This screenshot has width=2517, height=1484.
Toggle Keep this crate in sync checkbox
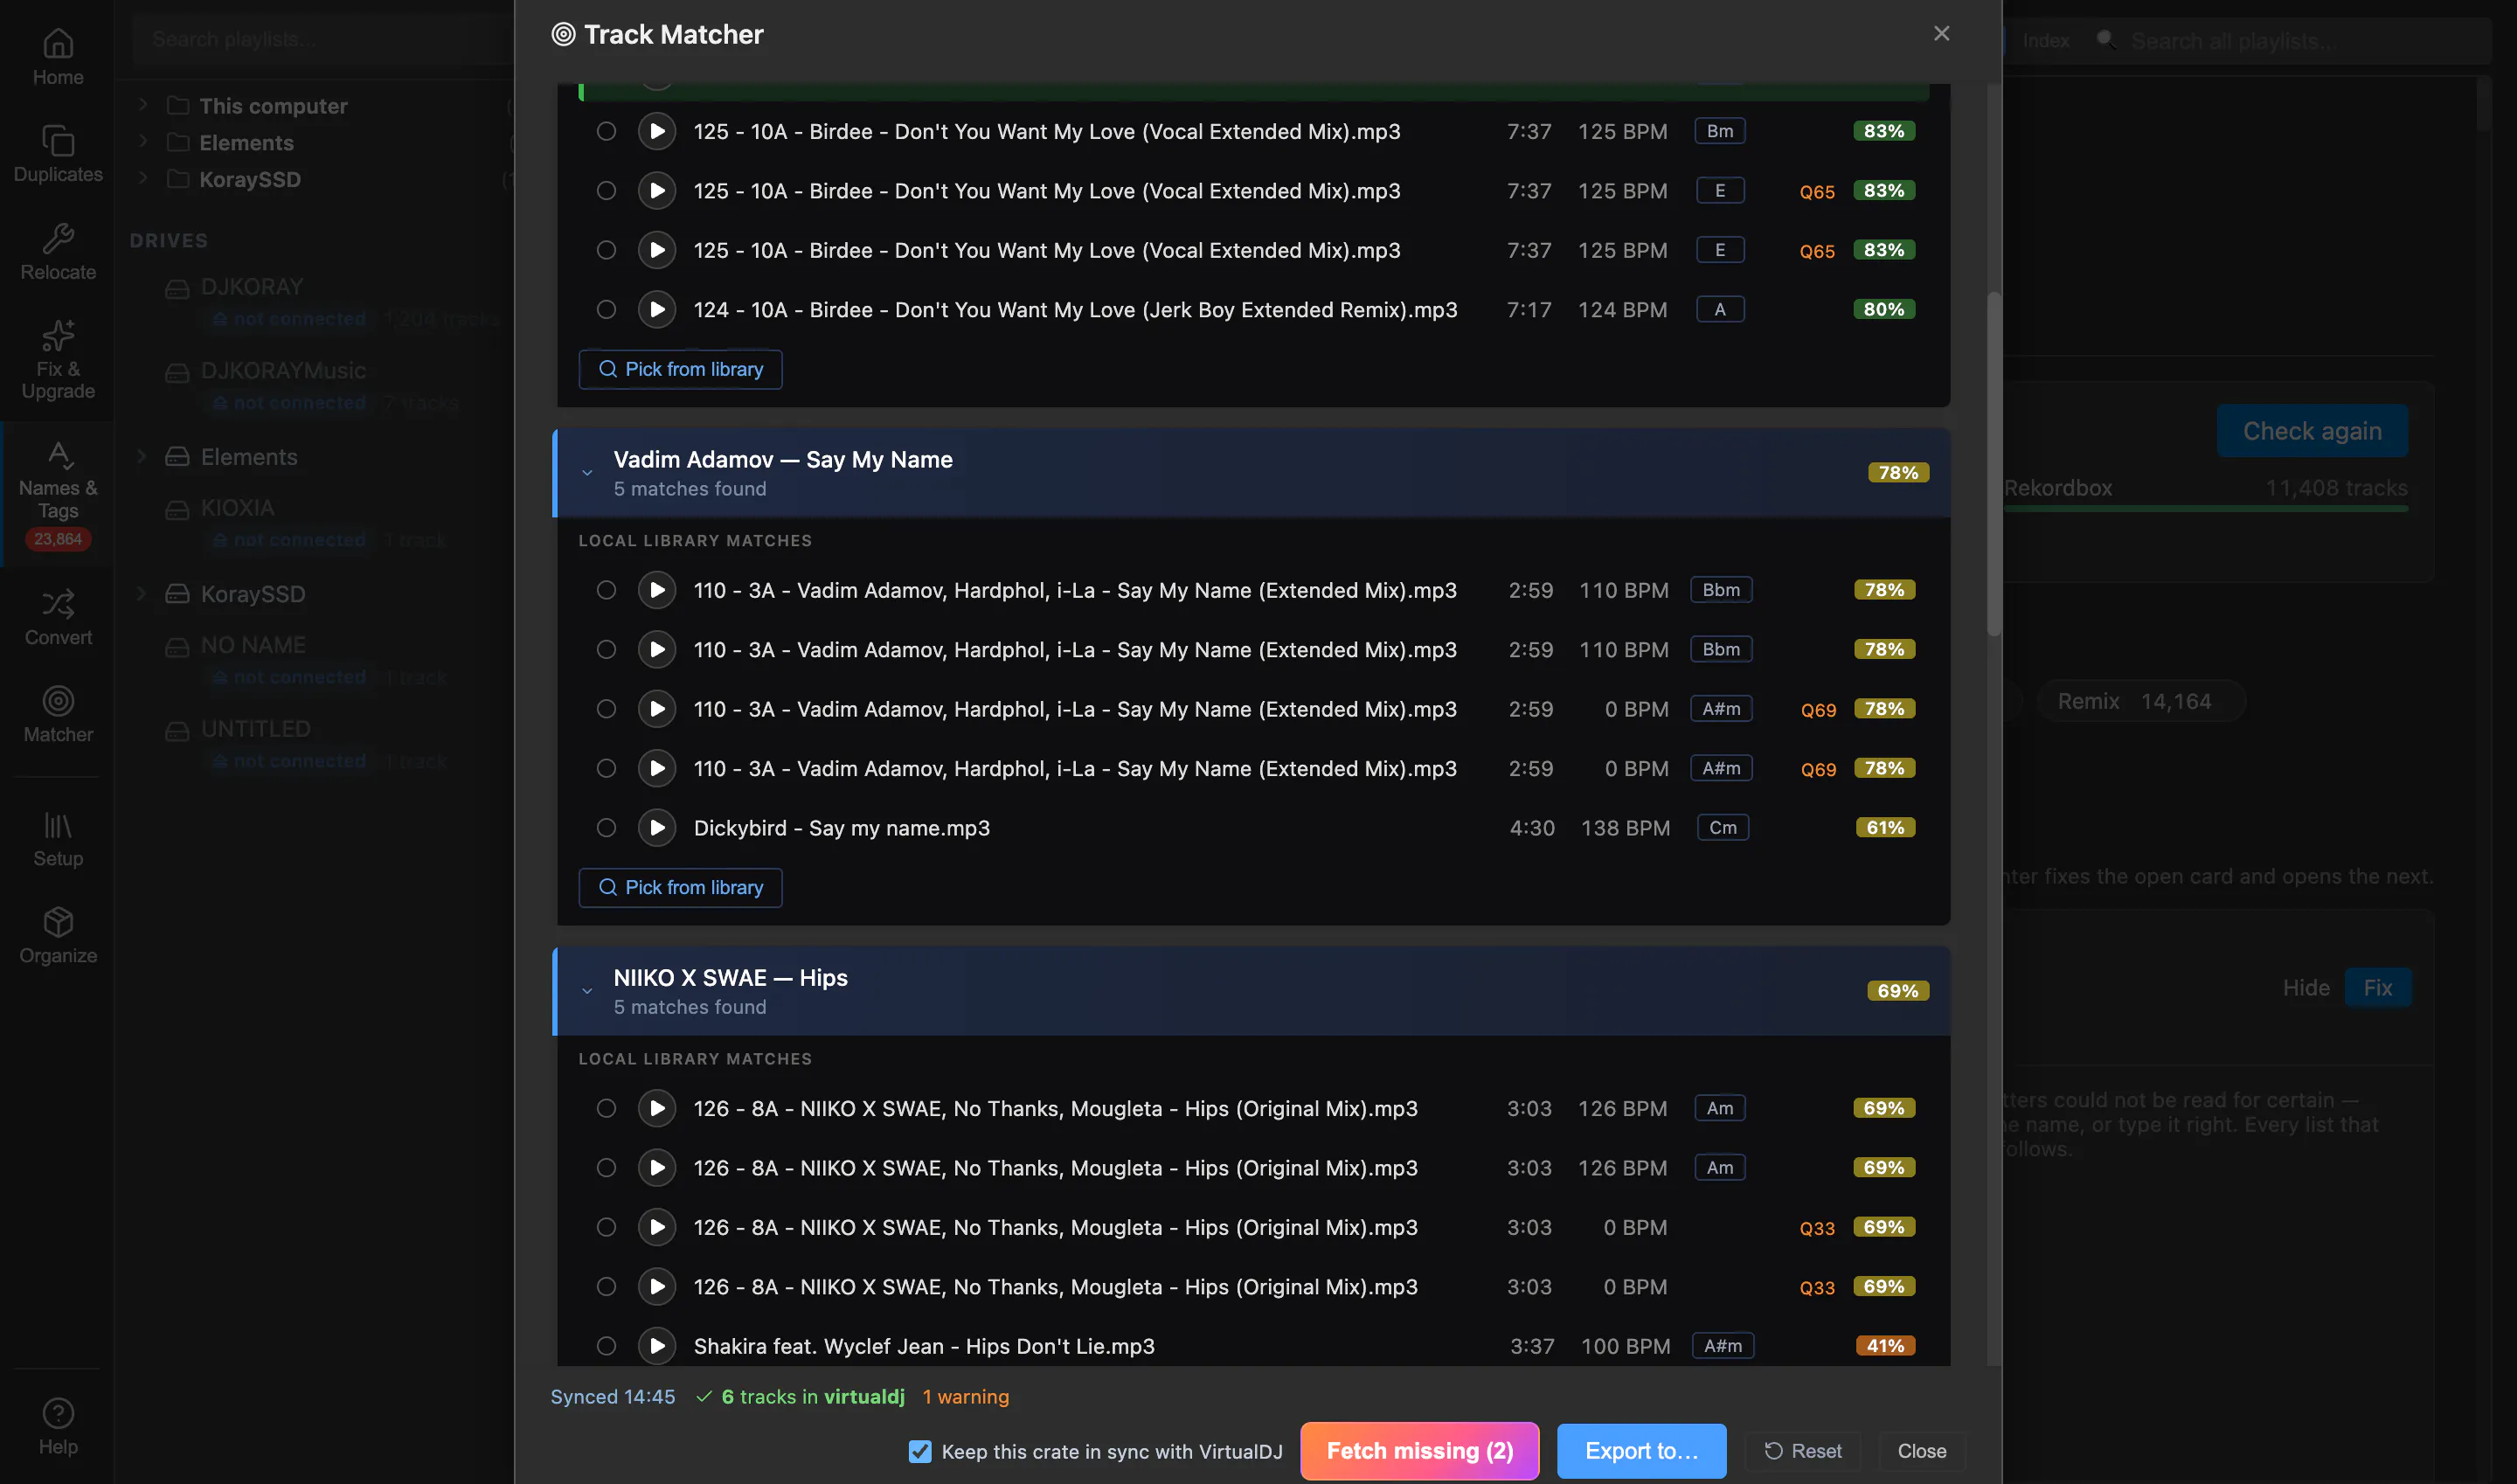click(x=920, y=1451)
